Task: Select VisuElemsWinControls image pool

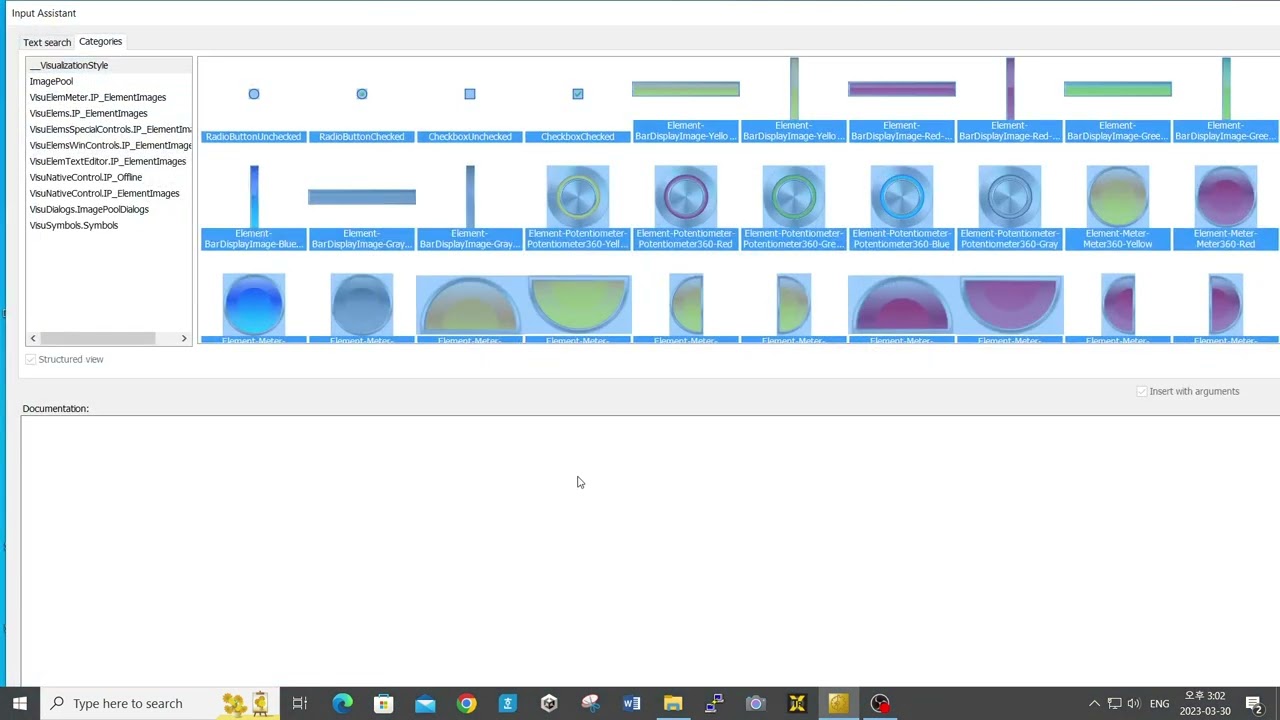Action: click(110, 145)
